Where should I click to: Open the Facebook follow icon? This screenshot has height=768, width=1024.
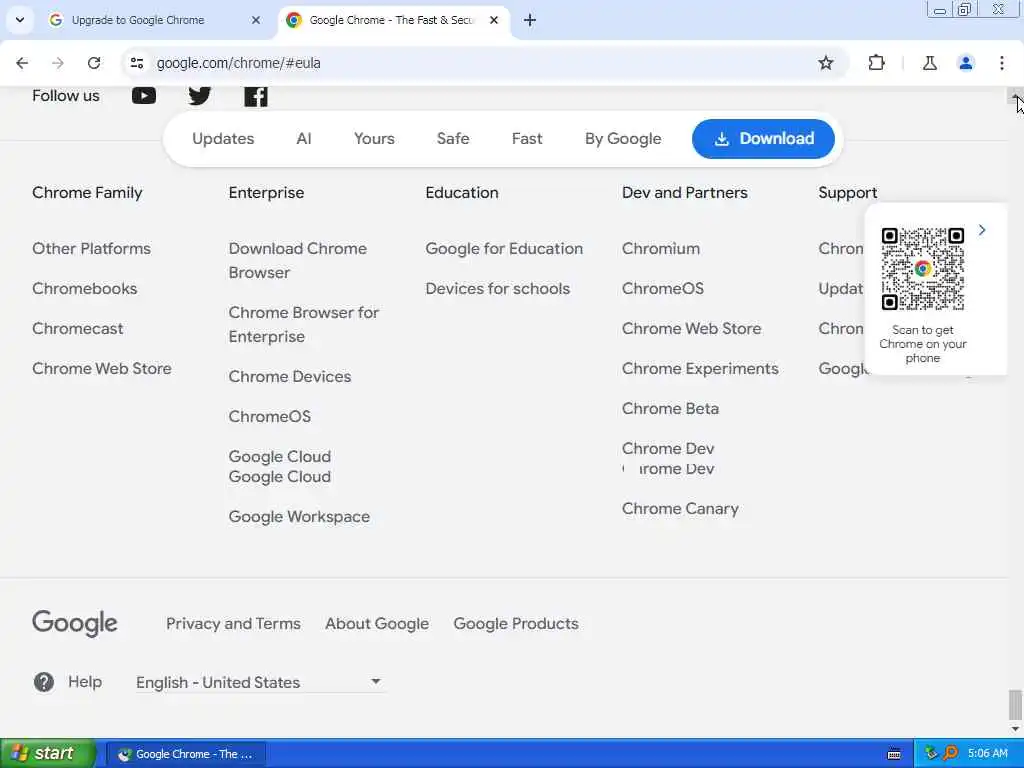[x=256, y=97]
